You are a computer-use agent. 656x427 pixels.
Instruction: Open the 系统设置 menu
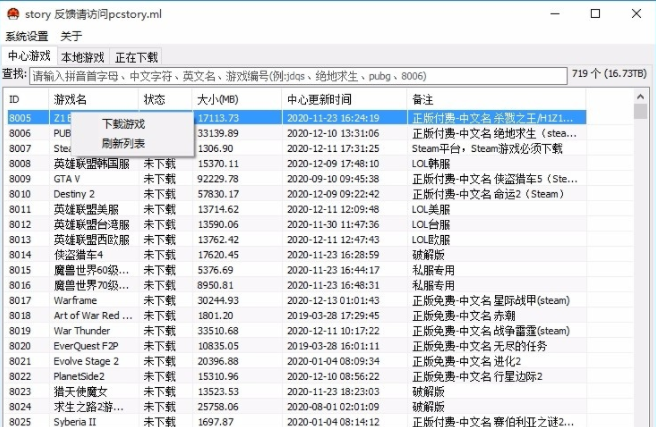point(26,36)
